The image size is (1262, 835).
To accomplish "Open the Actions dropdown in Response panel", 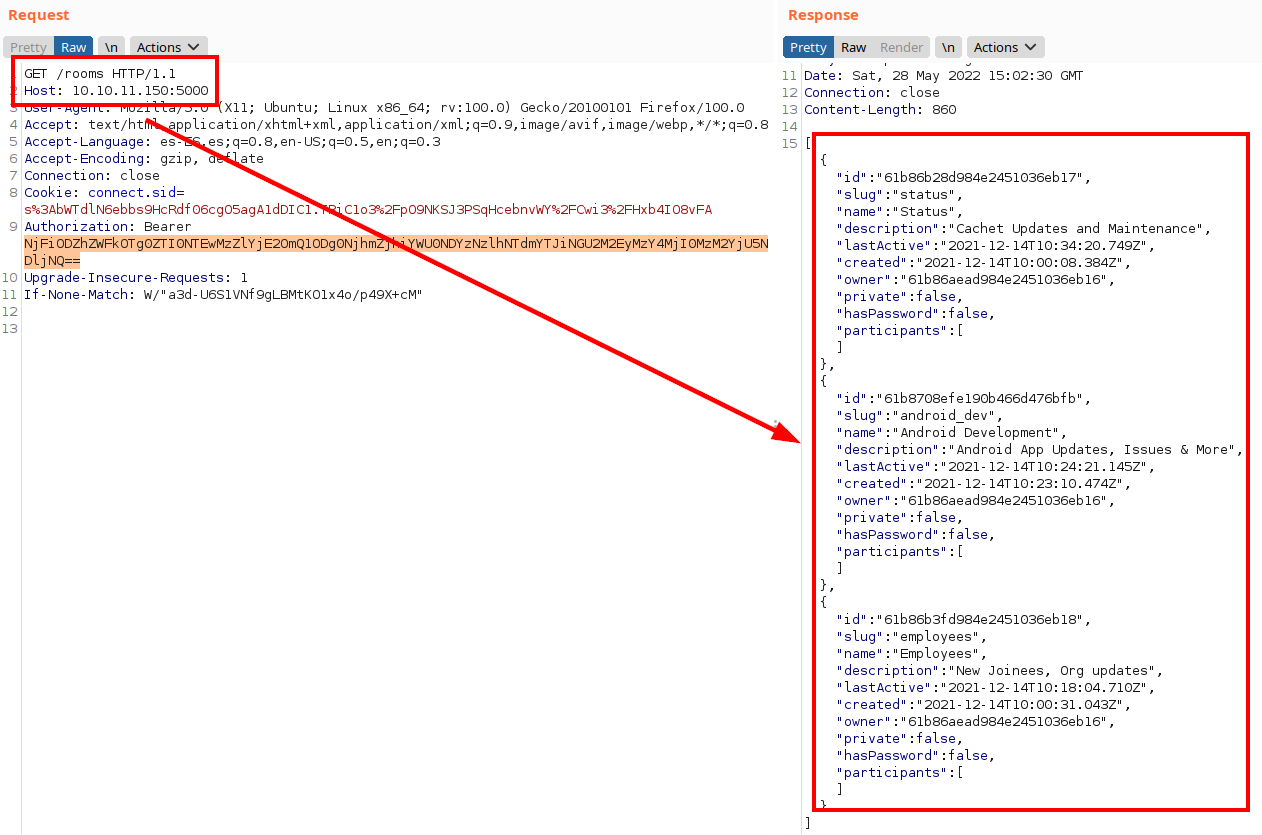I will point(1006,47).
